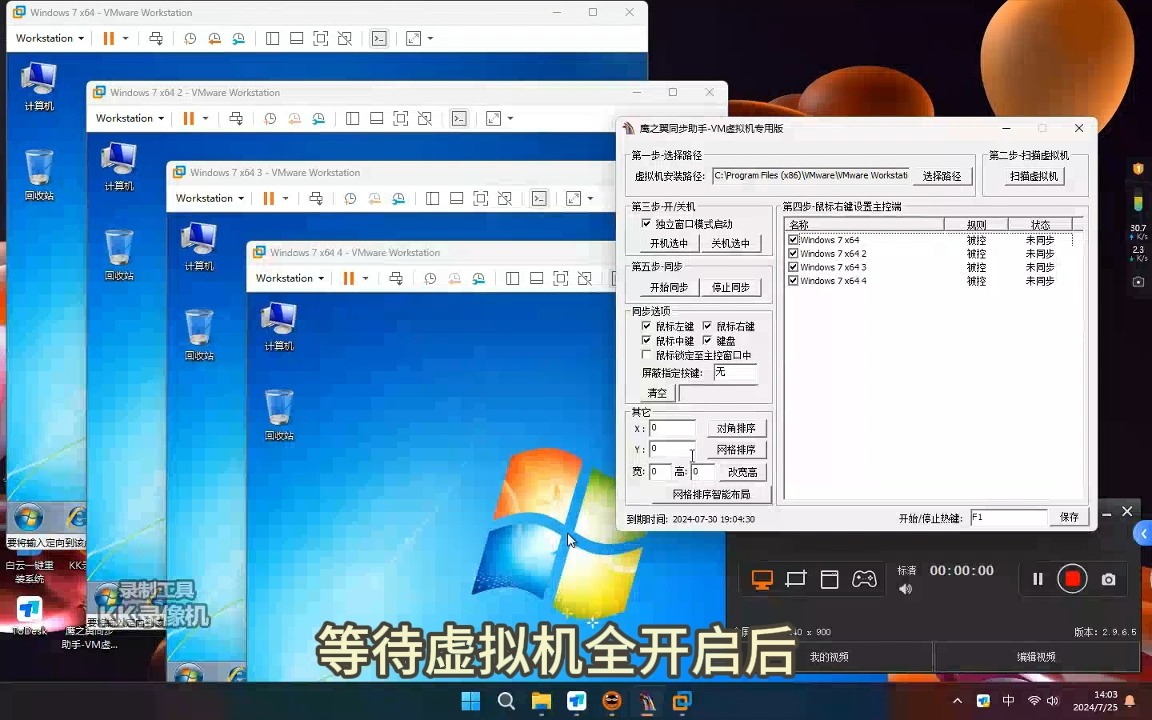The width and height of the screenshot is (1152, 720).
Task: Uncheck 鼠标右键 sync option
Action: [707, 325]
